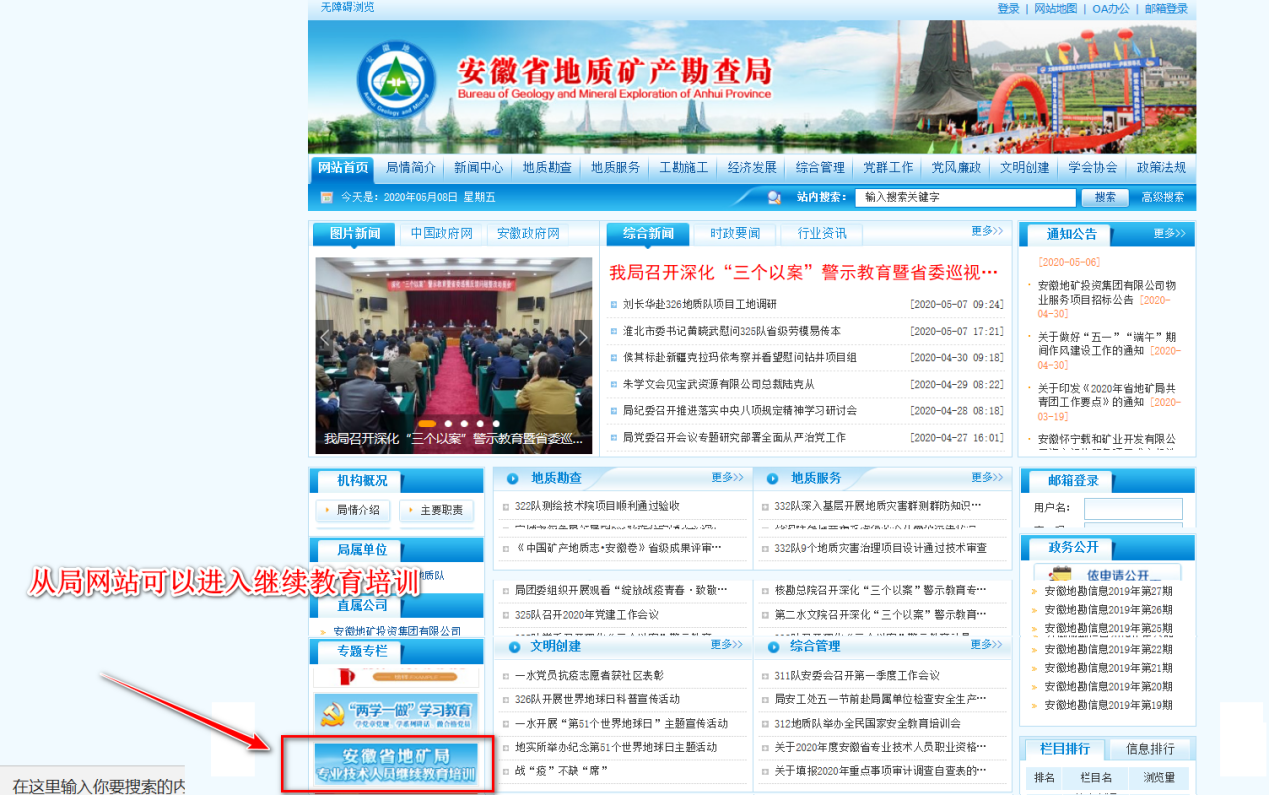Go to the 党群工作 navigation item
This screenshot has width=1269, height=795.
(889, 168)
